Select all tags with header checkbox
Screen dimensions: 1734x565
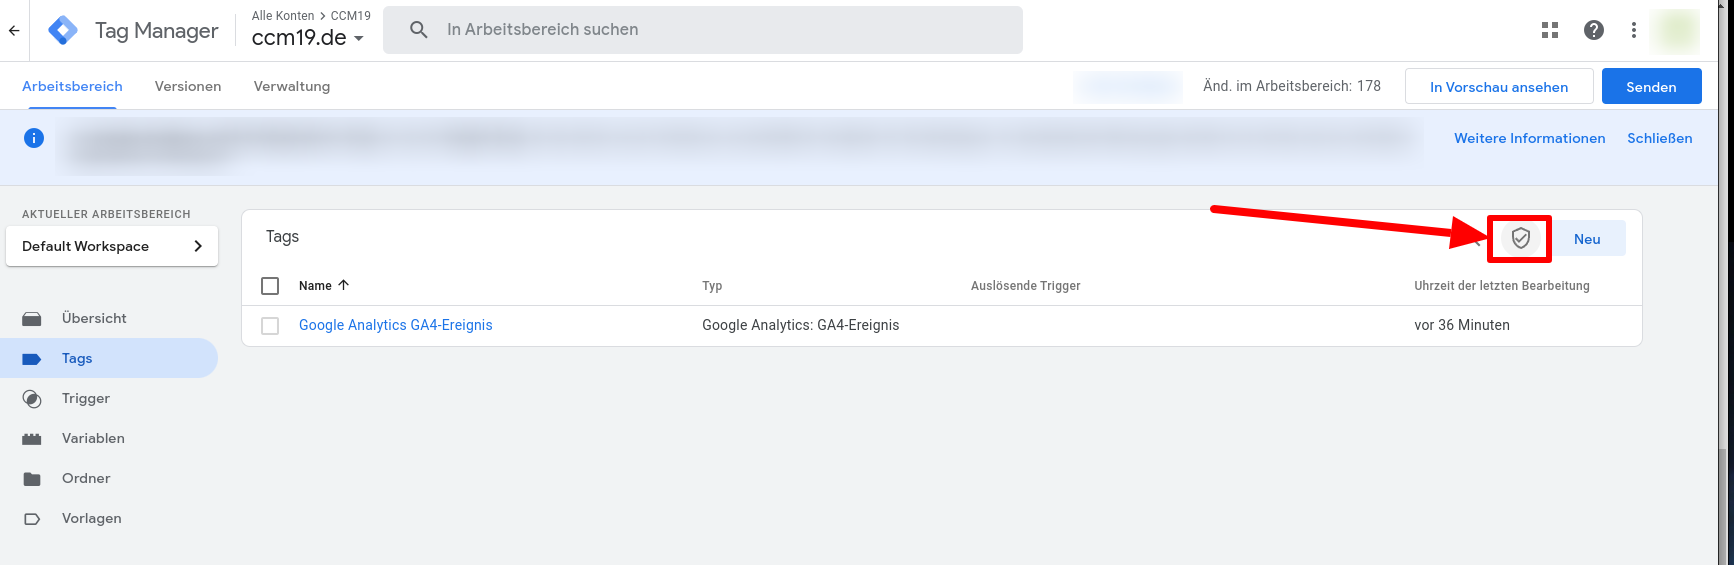[x=270, y=286]
